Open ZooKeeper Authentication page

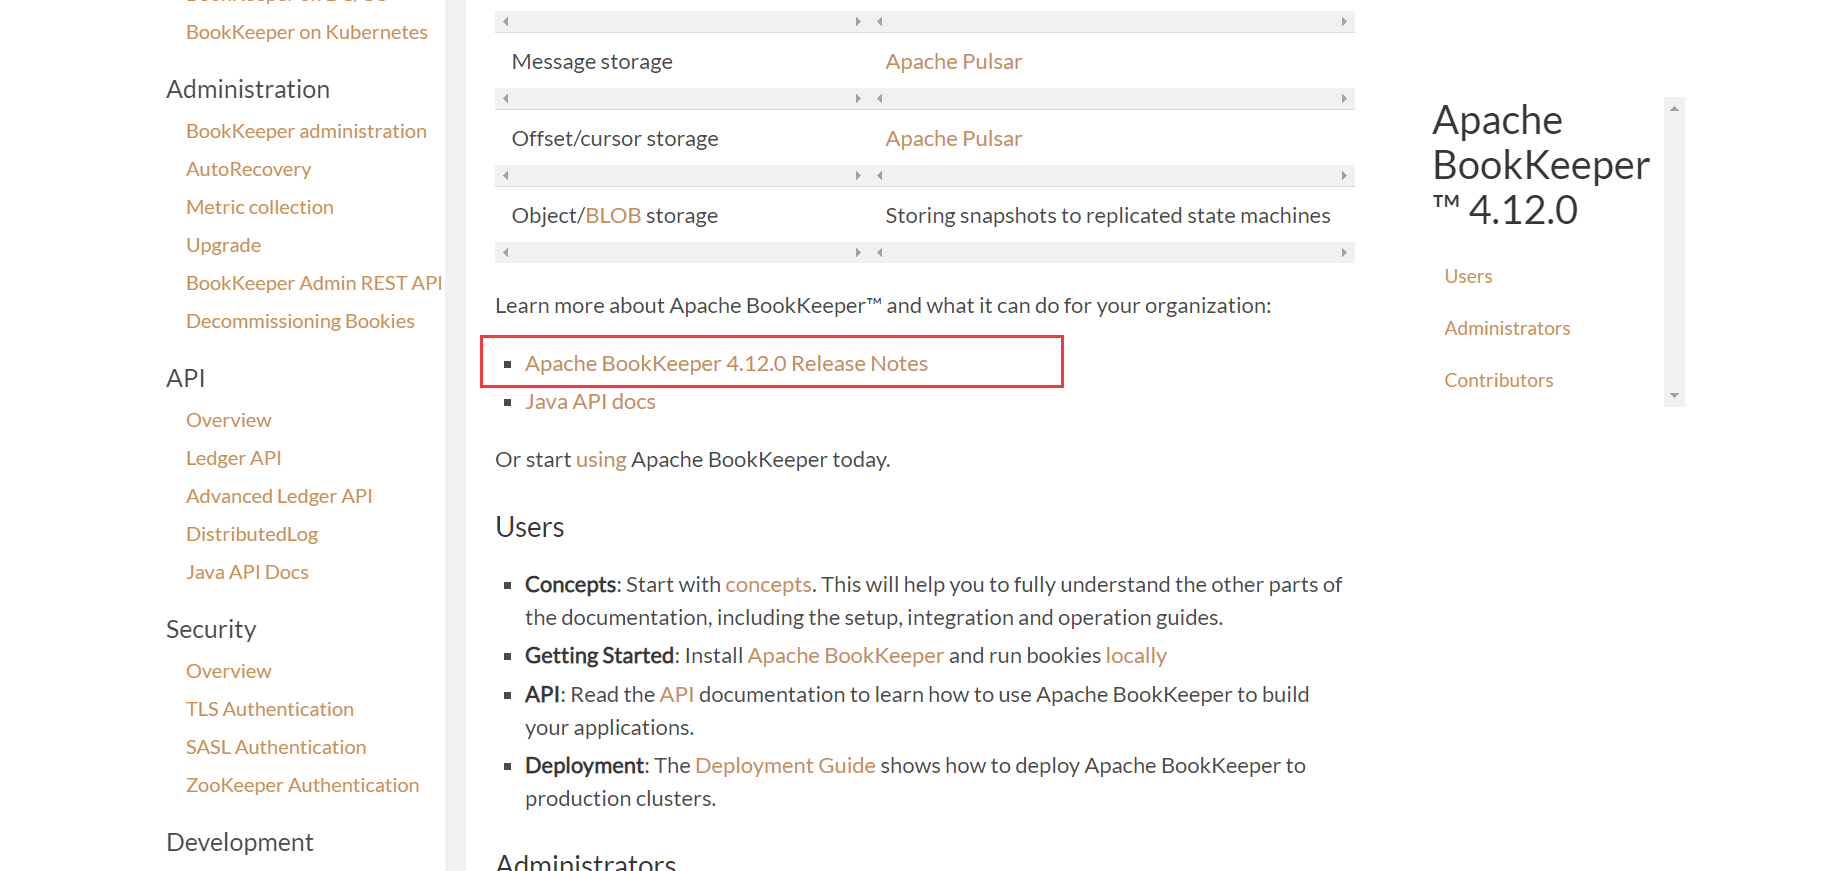tap(302, 785)
